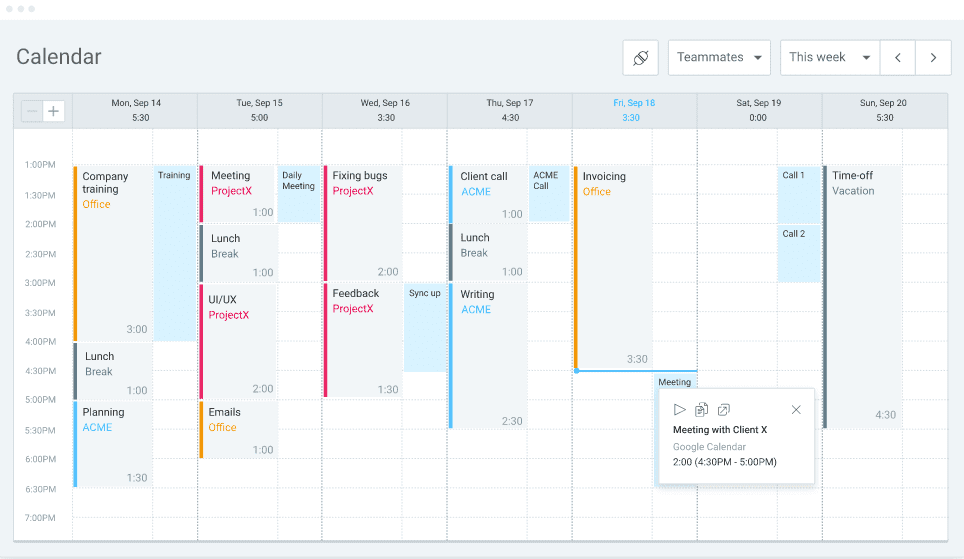The height and width of the screenshot is (559, 964).
Task: Select the Fixing bugs ProjectX entry
Action: [x=363, y=223]
